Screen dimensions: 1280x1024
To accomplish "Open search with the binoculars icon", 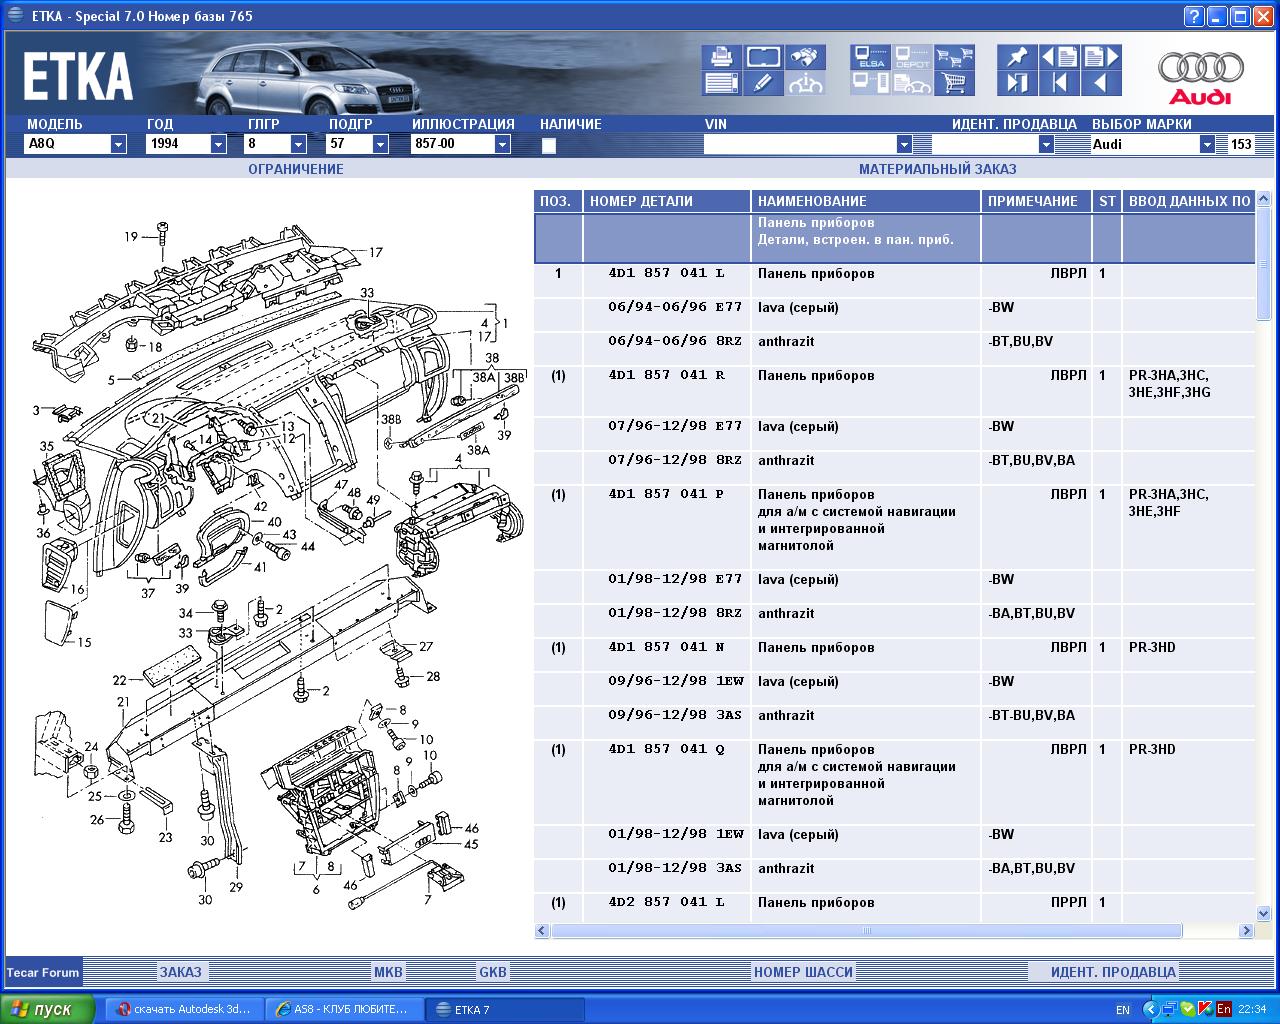I will click(x=805, y=57).
